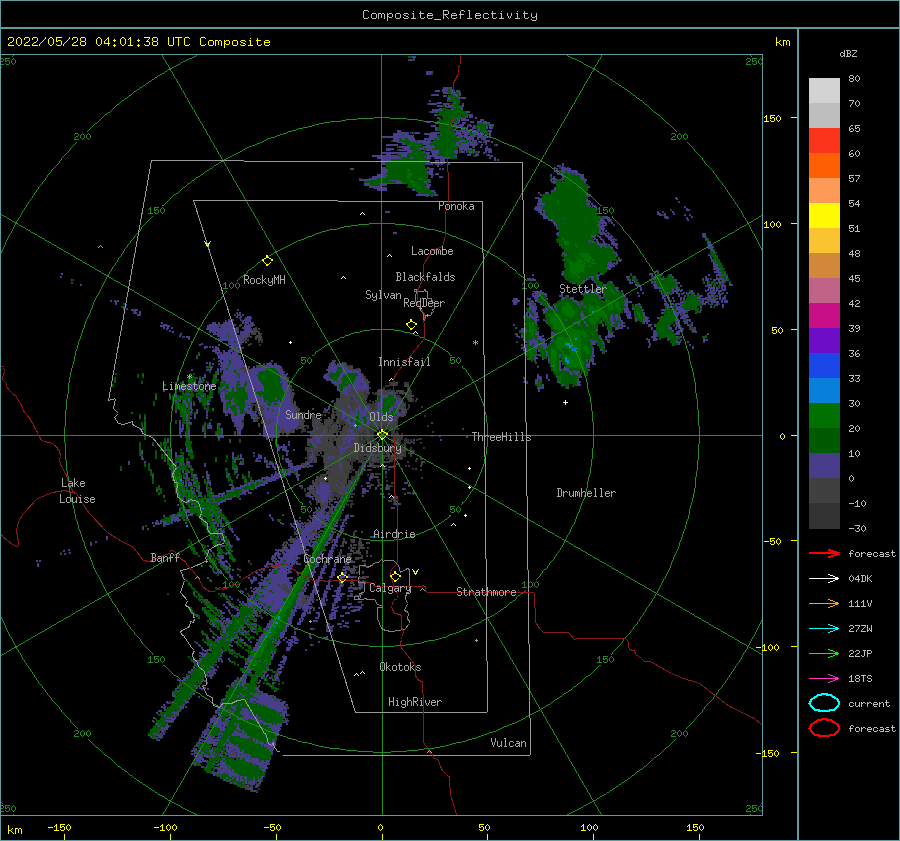Pick the light gray 80 dBZ swatch
Viewport: 900px width, 841px height.
pyautogui.click(x=824, y=91)
